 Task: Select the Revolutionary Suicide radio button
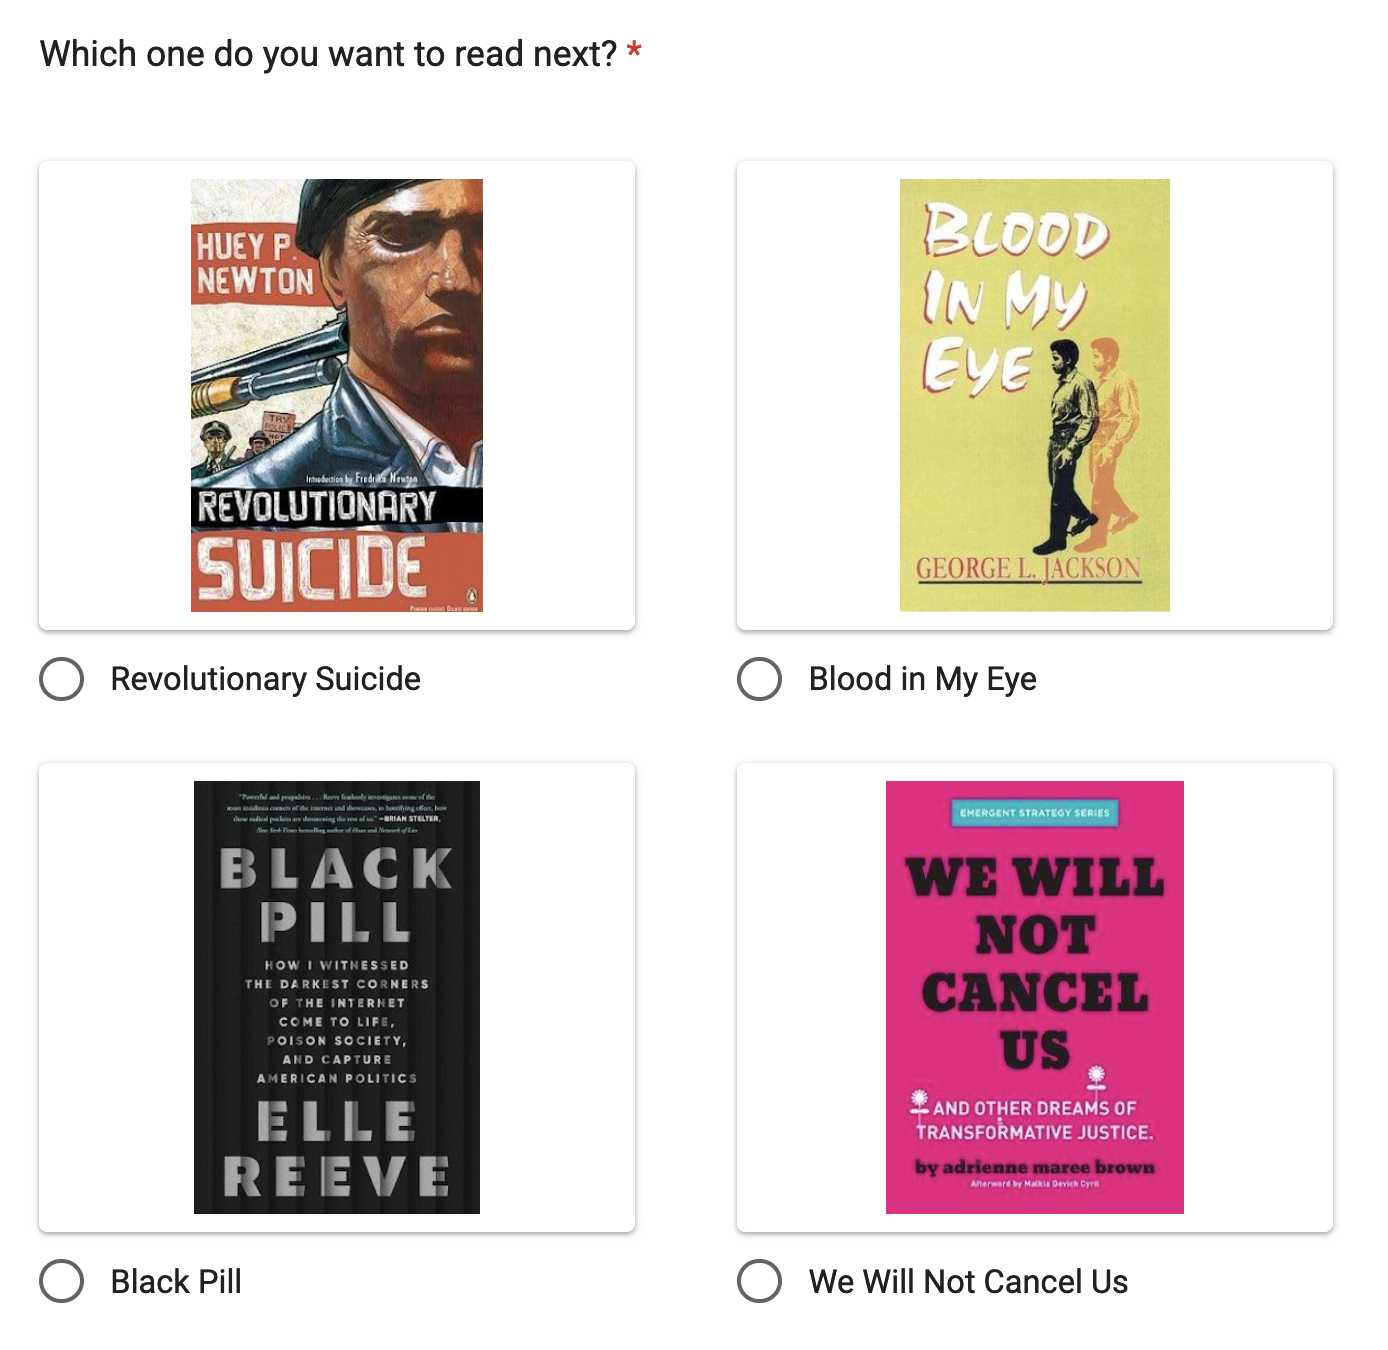61,679
